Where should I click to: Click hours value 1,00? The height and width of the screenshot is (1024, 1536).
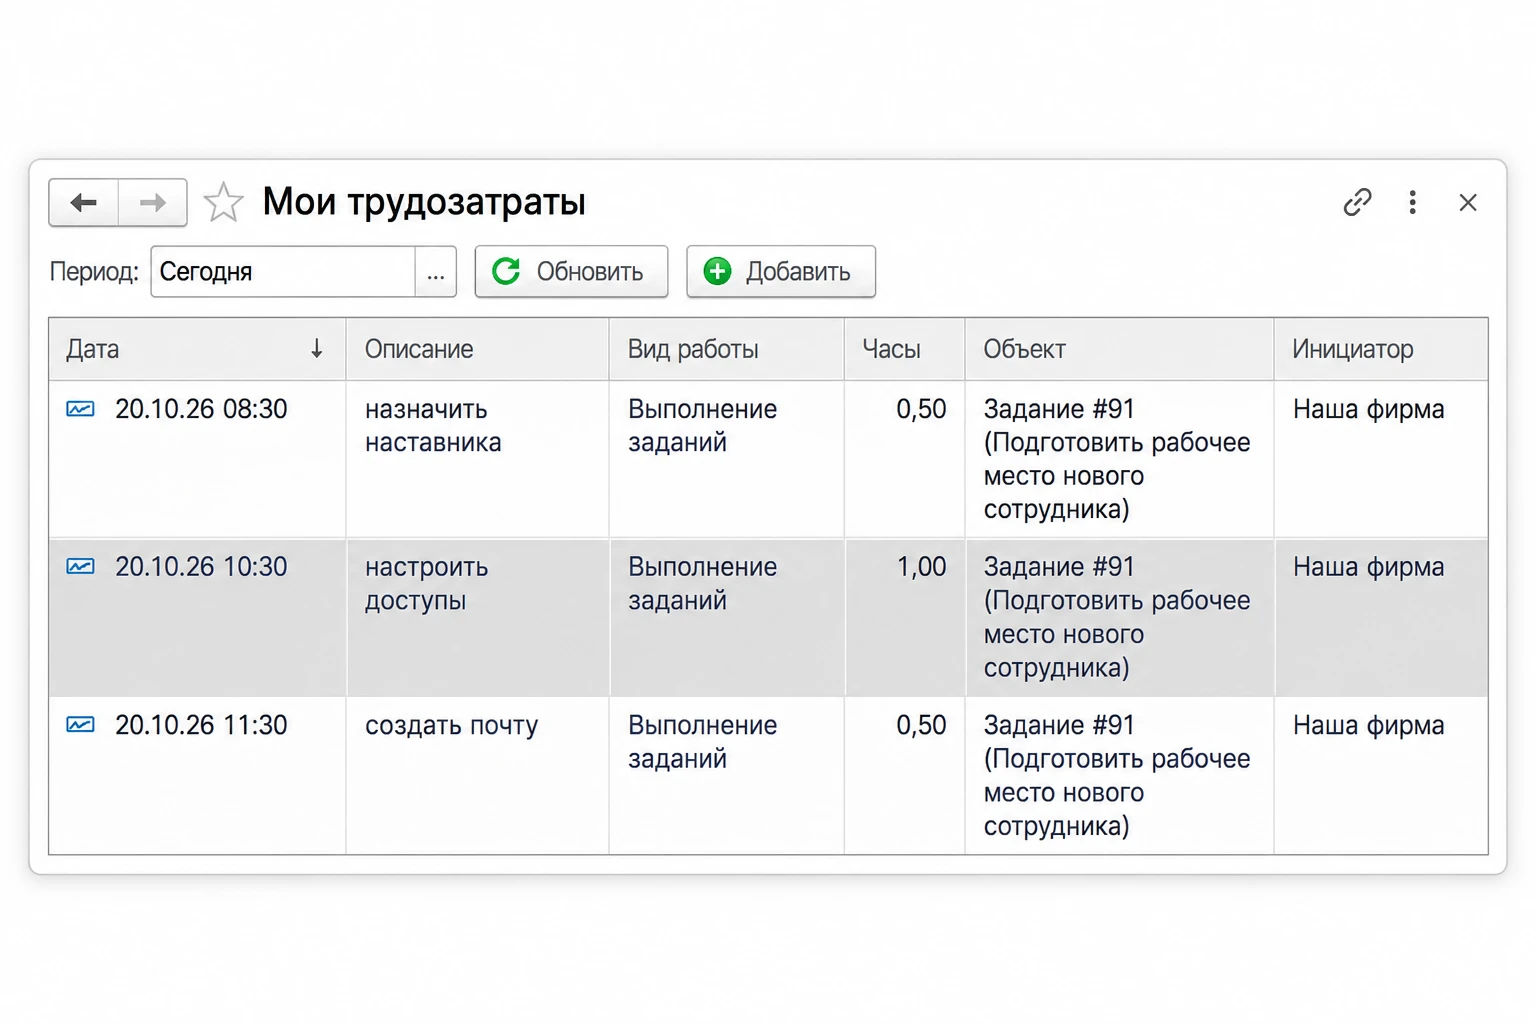click(x=921, y=567)
